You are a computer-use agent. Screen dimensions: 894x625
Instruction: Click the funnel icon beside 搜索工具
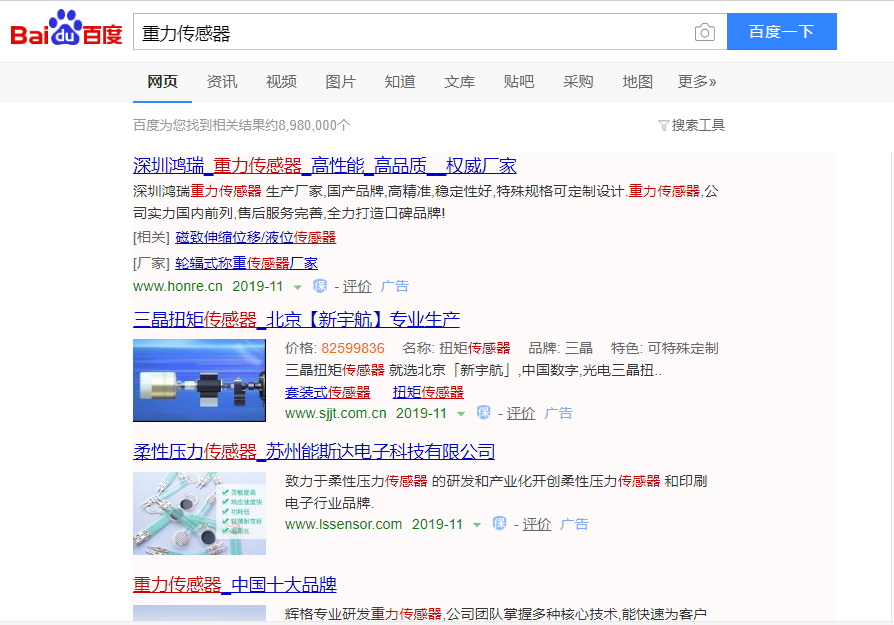663,125
